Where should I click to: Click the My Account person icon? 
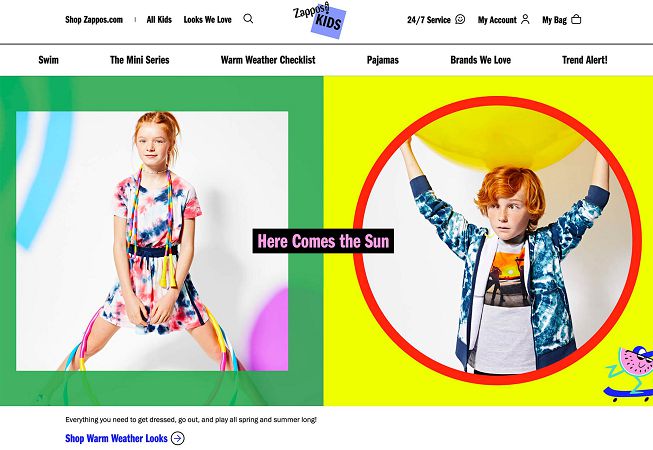click(x=525, y=19)
